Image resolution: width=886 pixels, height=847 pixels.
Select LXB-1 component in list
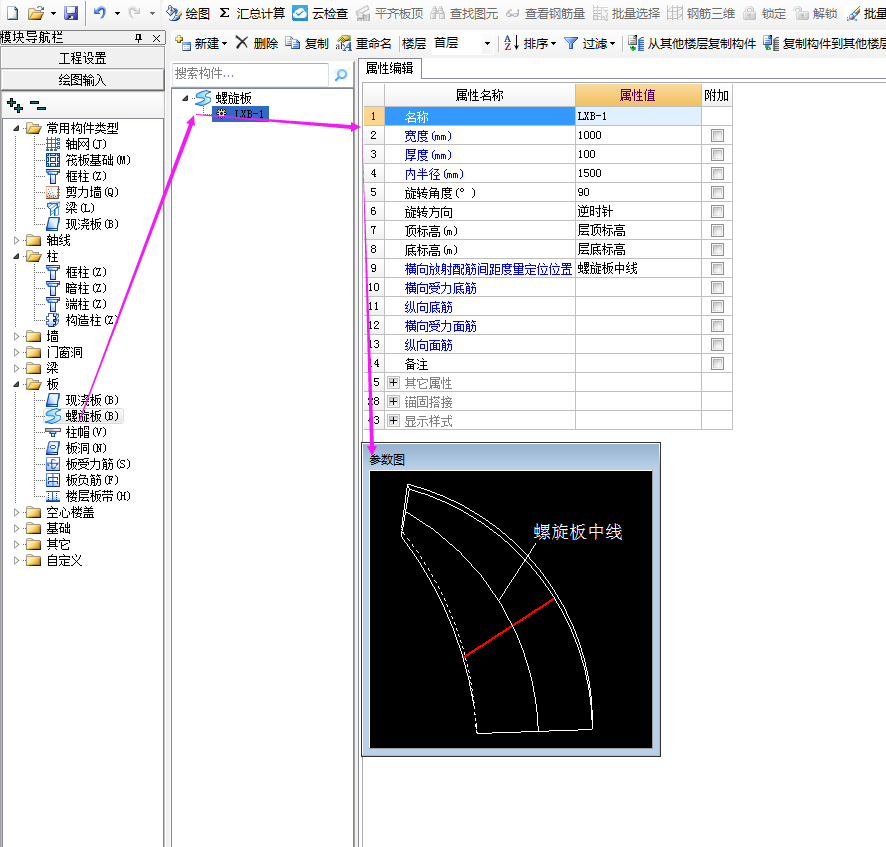point(241,114)
